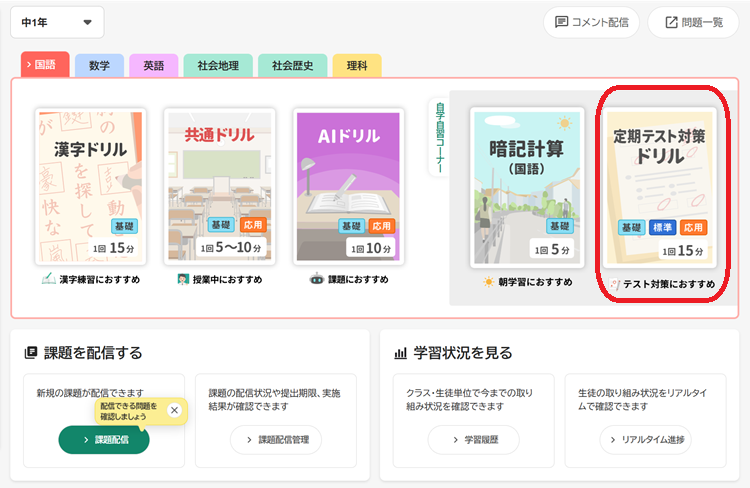Select the 理科 subject tab
Image resolution: width=750 pixels, height=488 pixels.
tap(357, 66)
